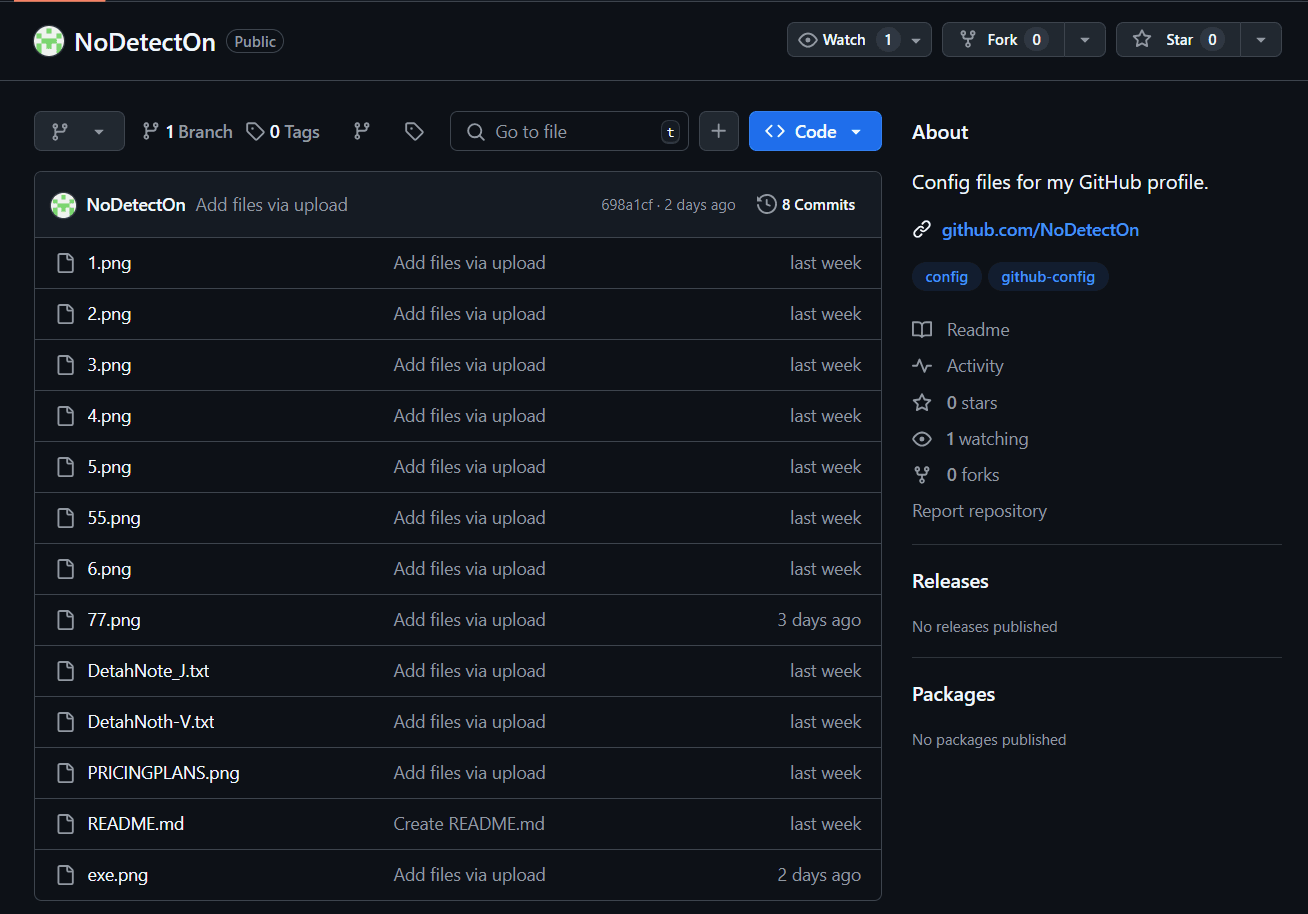Click the NoDetectOn avatar in the repository header

click(x=49, y=41)
